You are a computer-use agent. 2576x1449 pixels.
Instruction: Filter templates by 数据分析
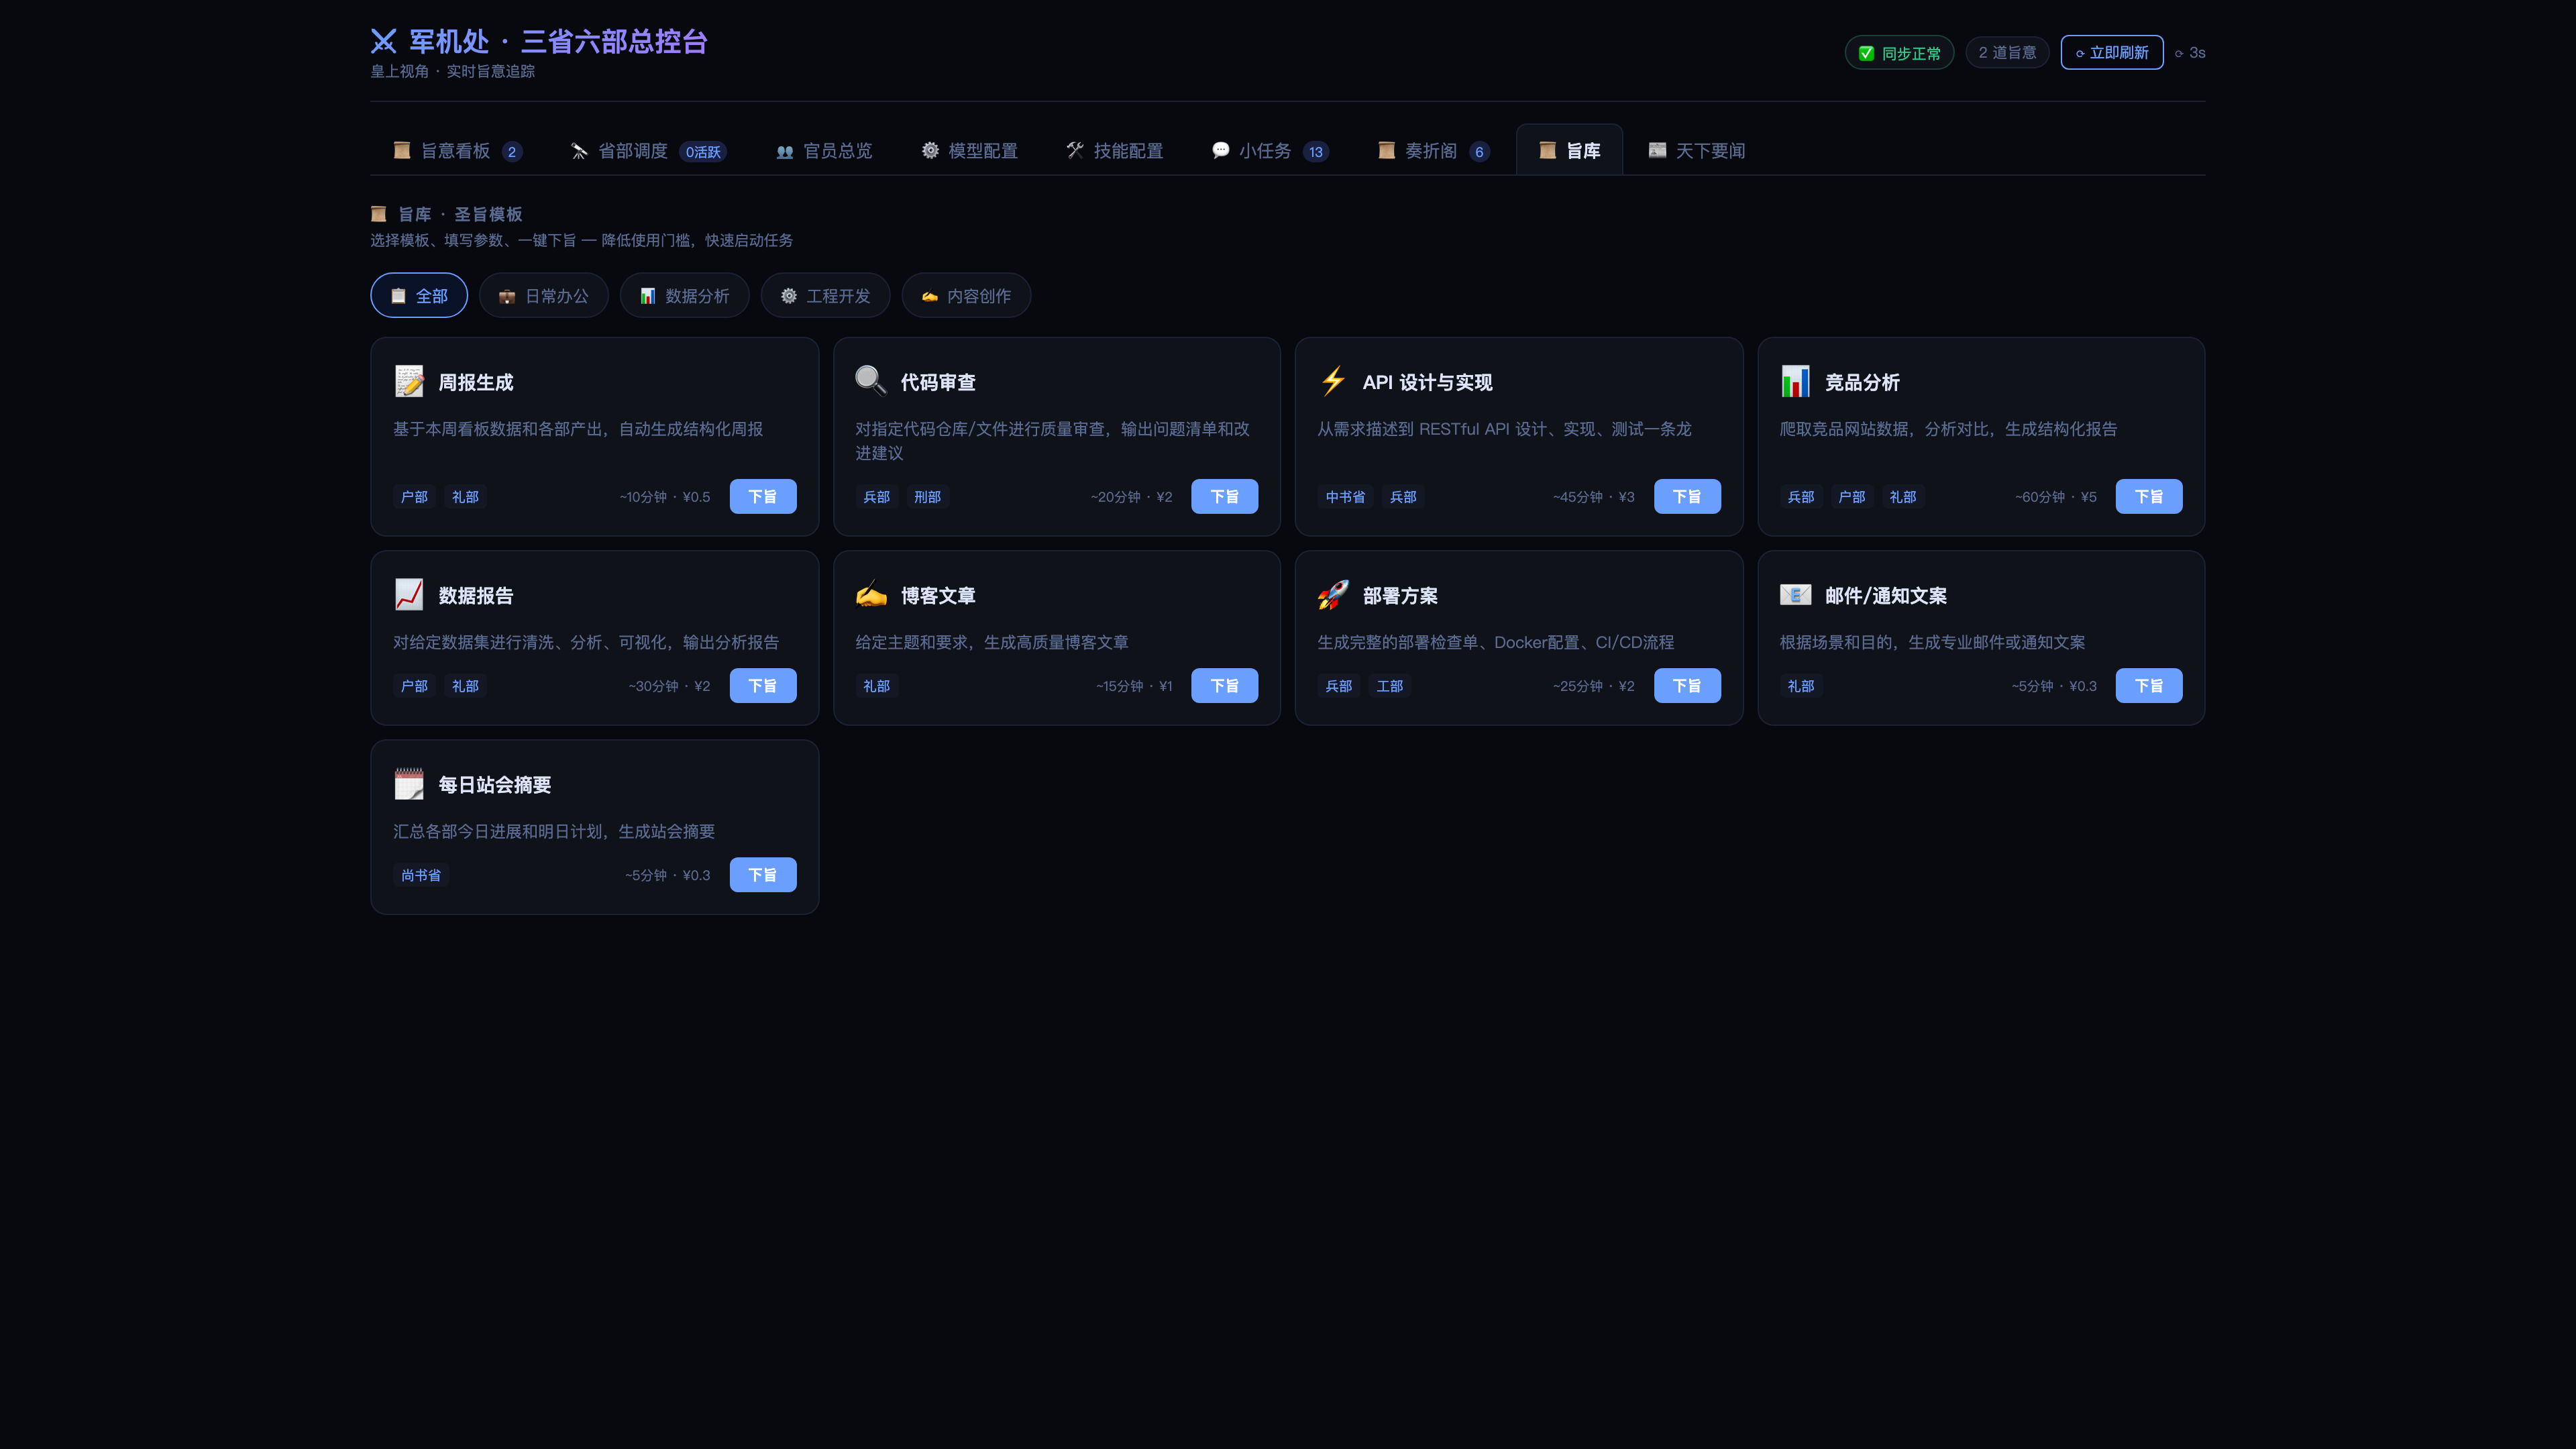pos(684,296)
